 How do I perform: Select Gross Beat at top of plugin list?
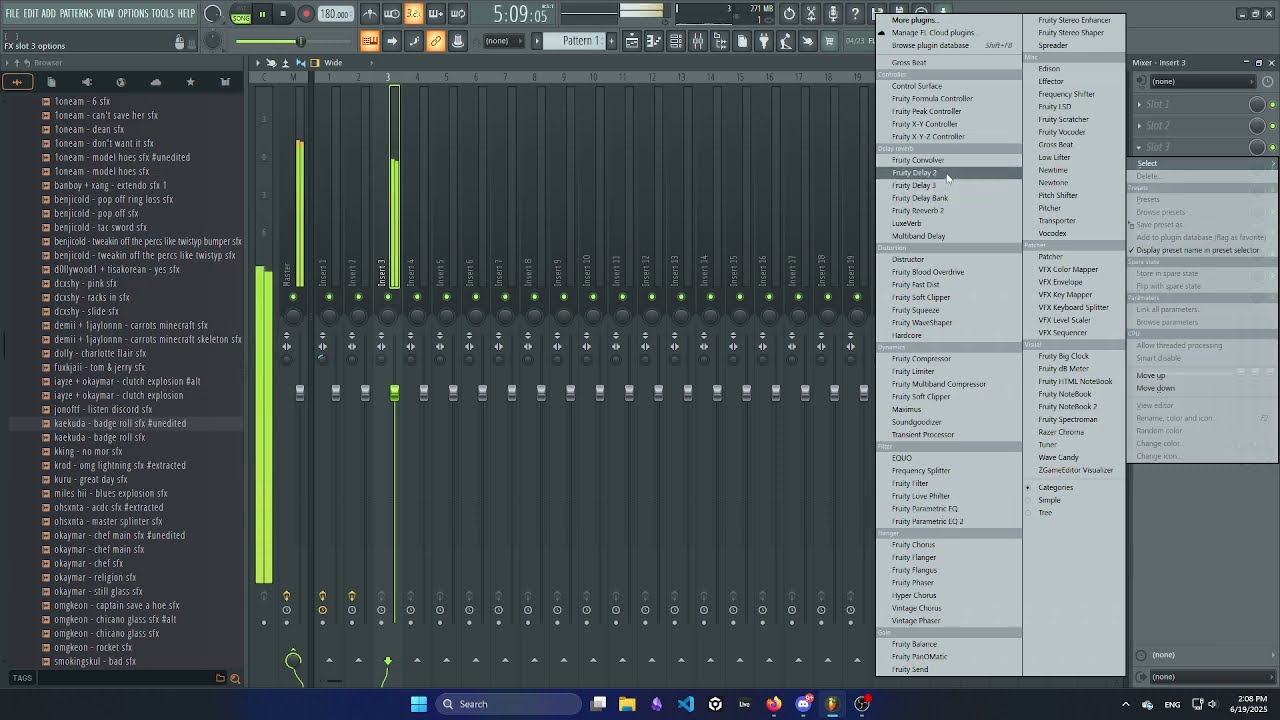point(949,63)
